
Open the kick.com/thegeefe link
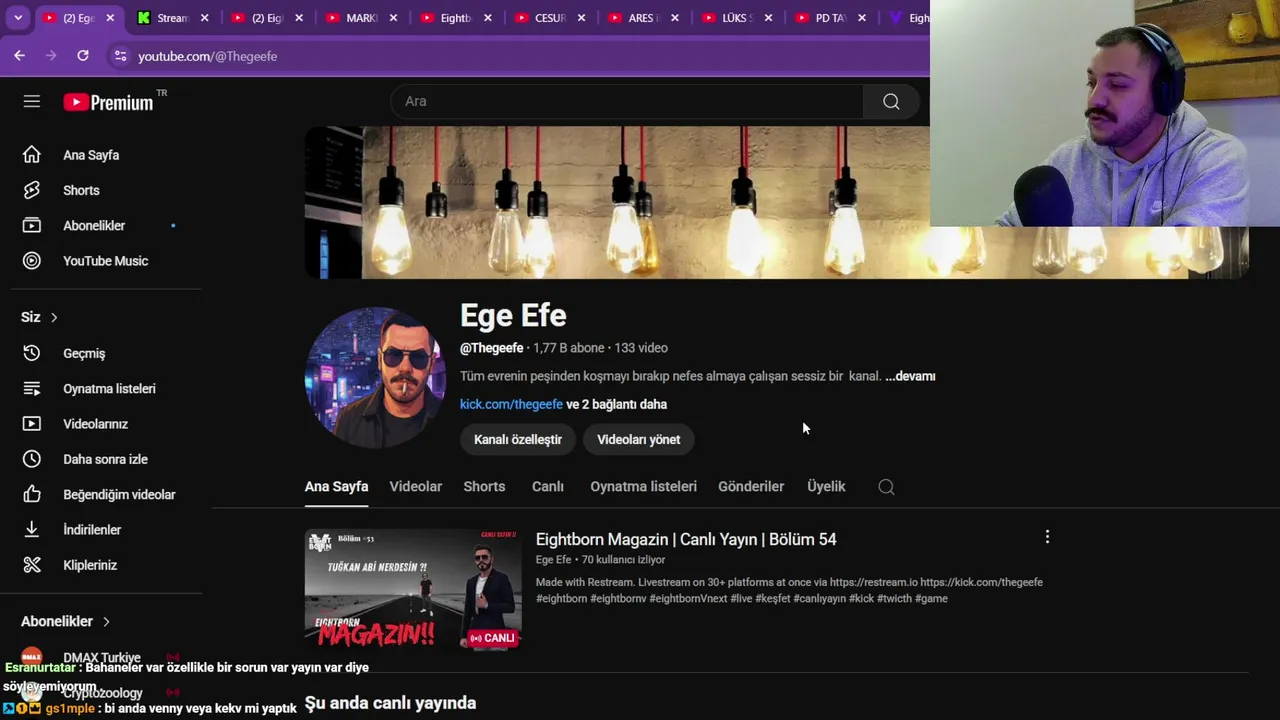pos(511,404)
